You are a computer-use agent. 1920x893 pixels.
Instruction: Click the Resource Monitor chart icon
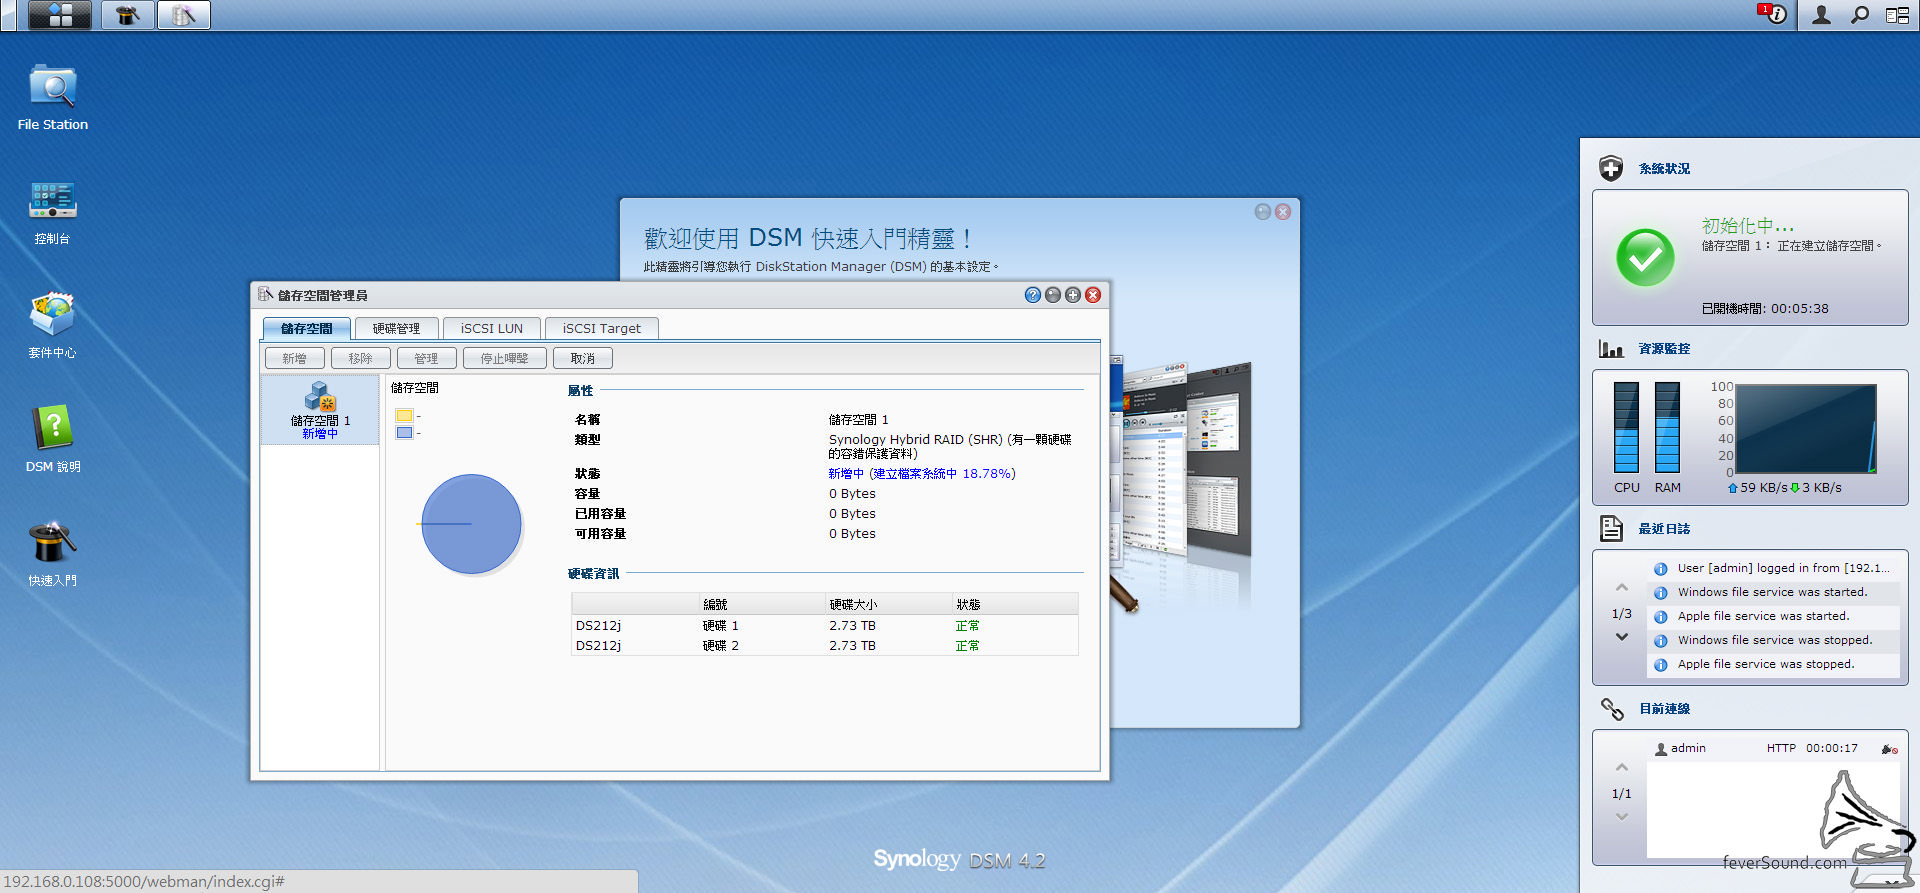pyautogui.click(x=1611, y=349)
